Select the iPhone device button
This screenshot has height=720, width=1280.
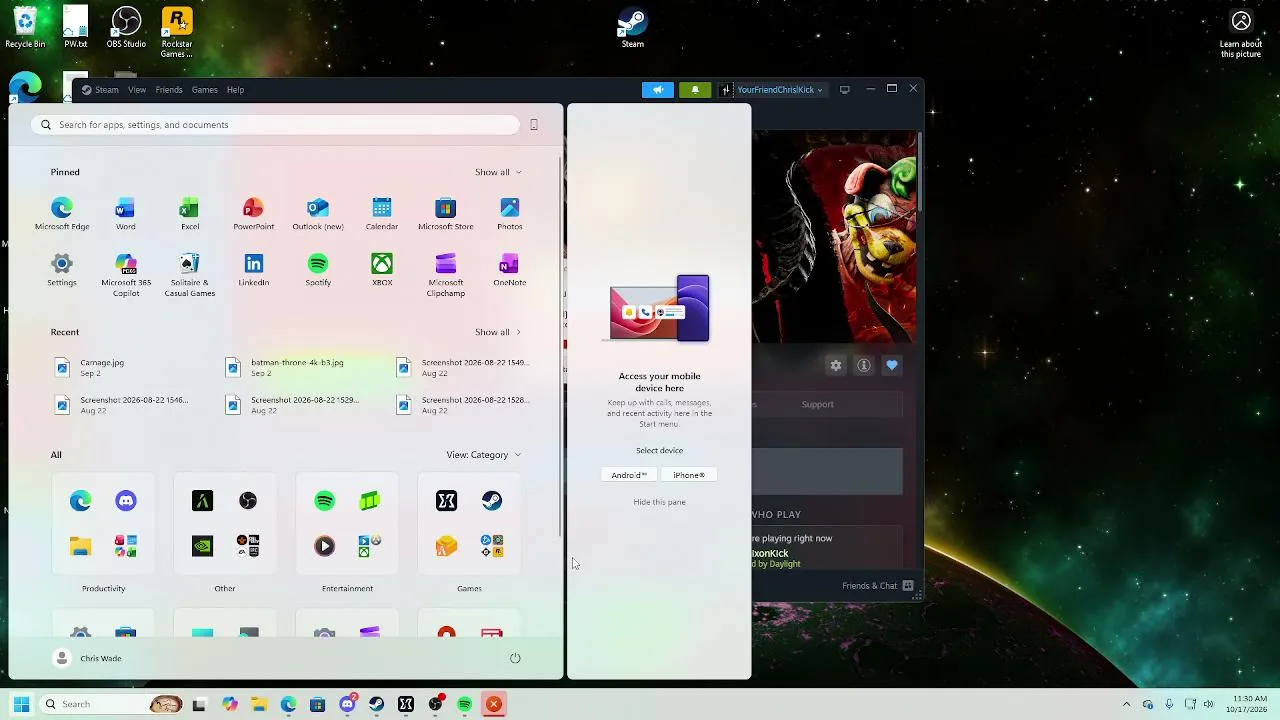[689, 475]
